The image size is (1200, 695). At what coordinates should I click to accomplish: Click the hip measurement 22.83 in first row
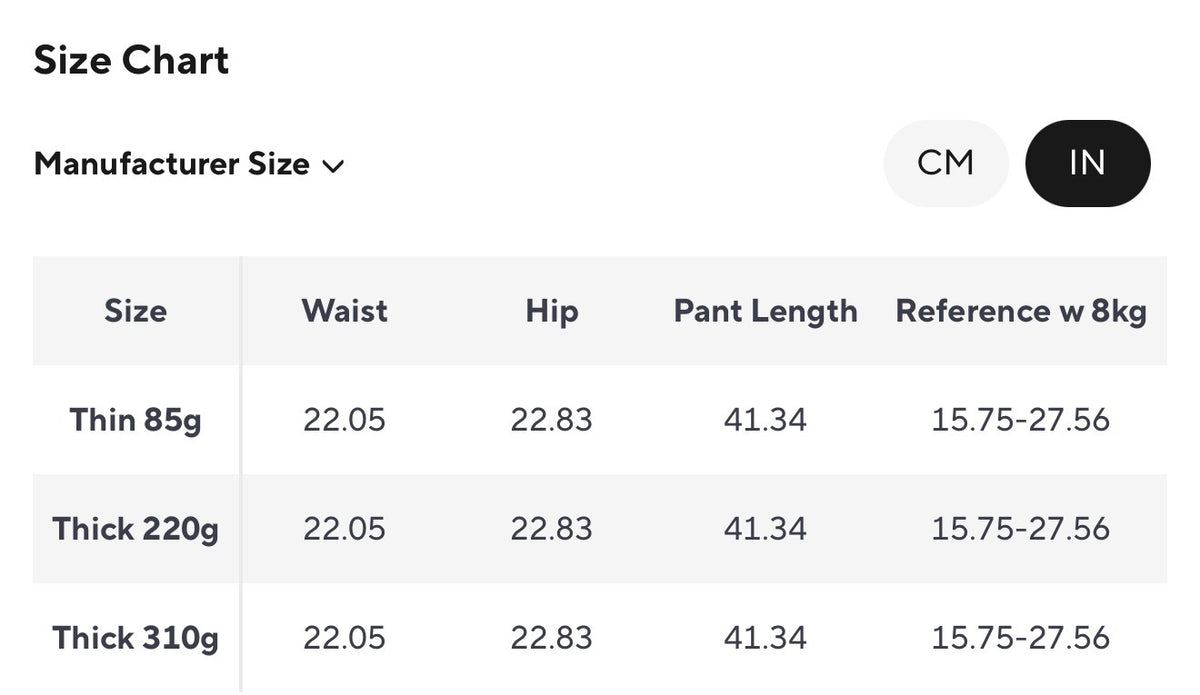(x=552, y=420)
